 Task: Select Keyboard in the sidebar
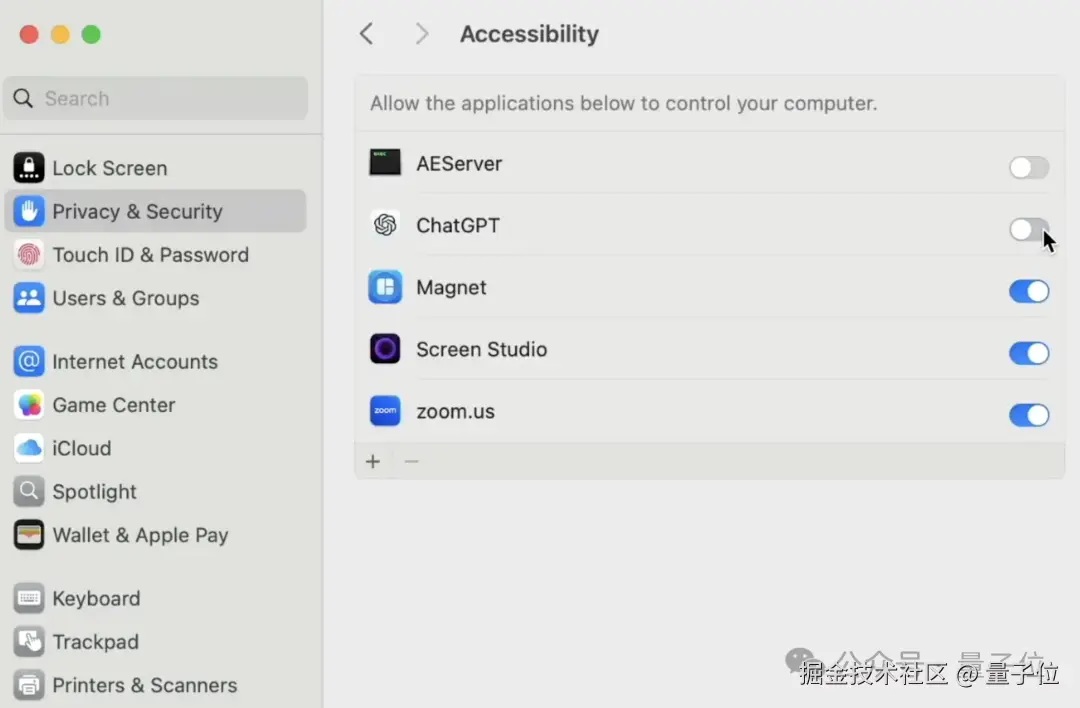click(96, 599)
